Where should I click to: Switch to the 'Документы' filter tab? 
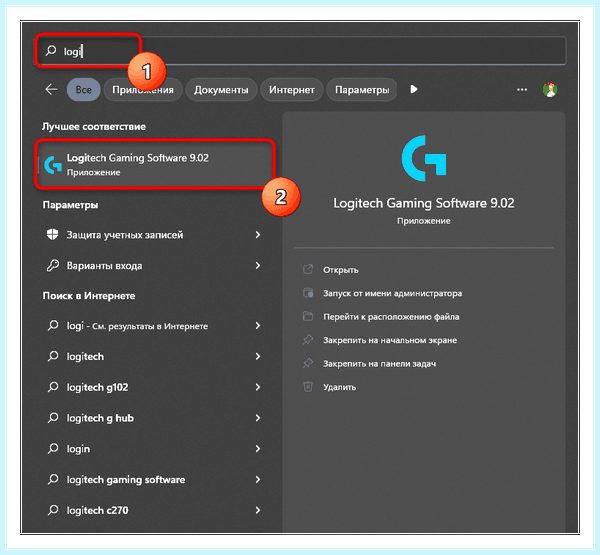pyautogui.click(x=221, y=90)
